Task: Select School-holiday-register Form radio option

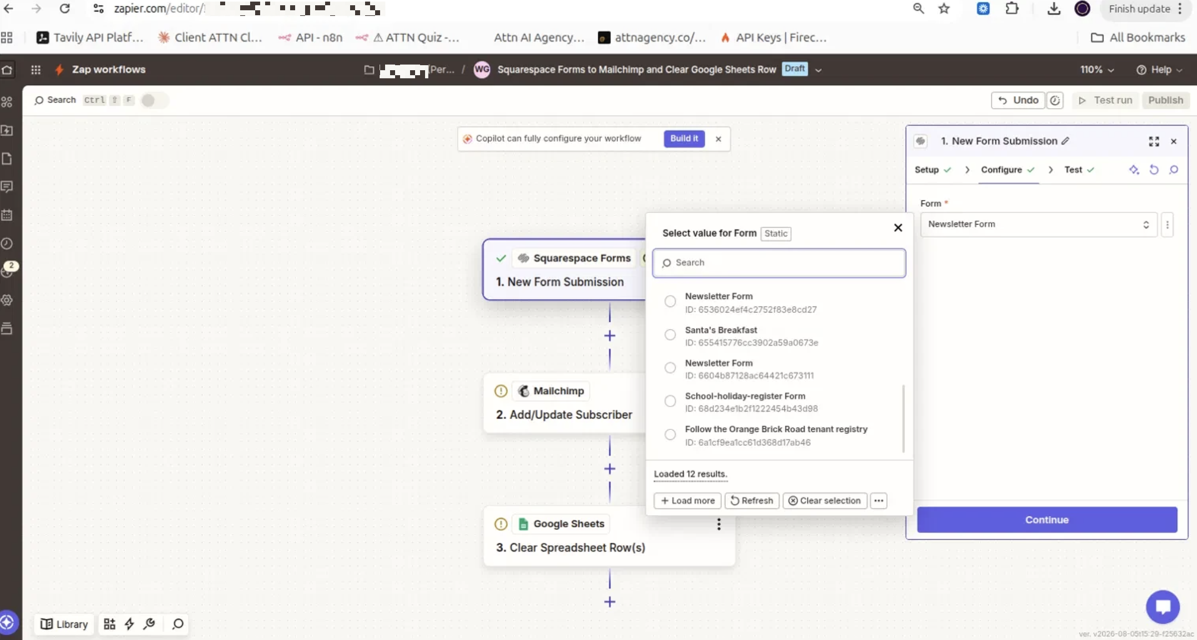Action: click(x=669, y=401)
